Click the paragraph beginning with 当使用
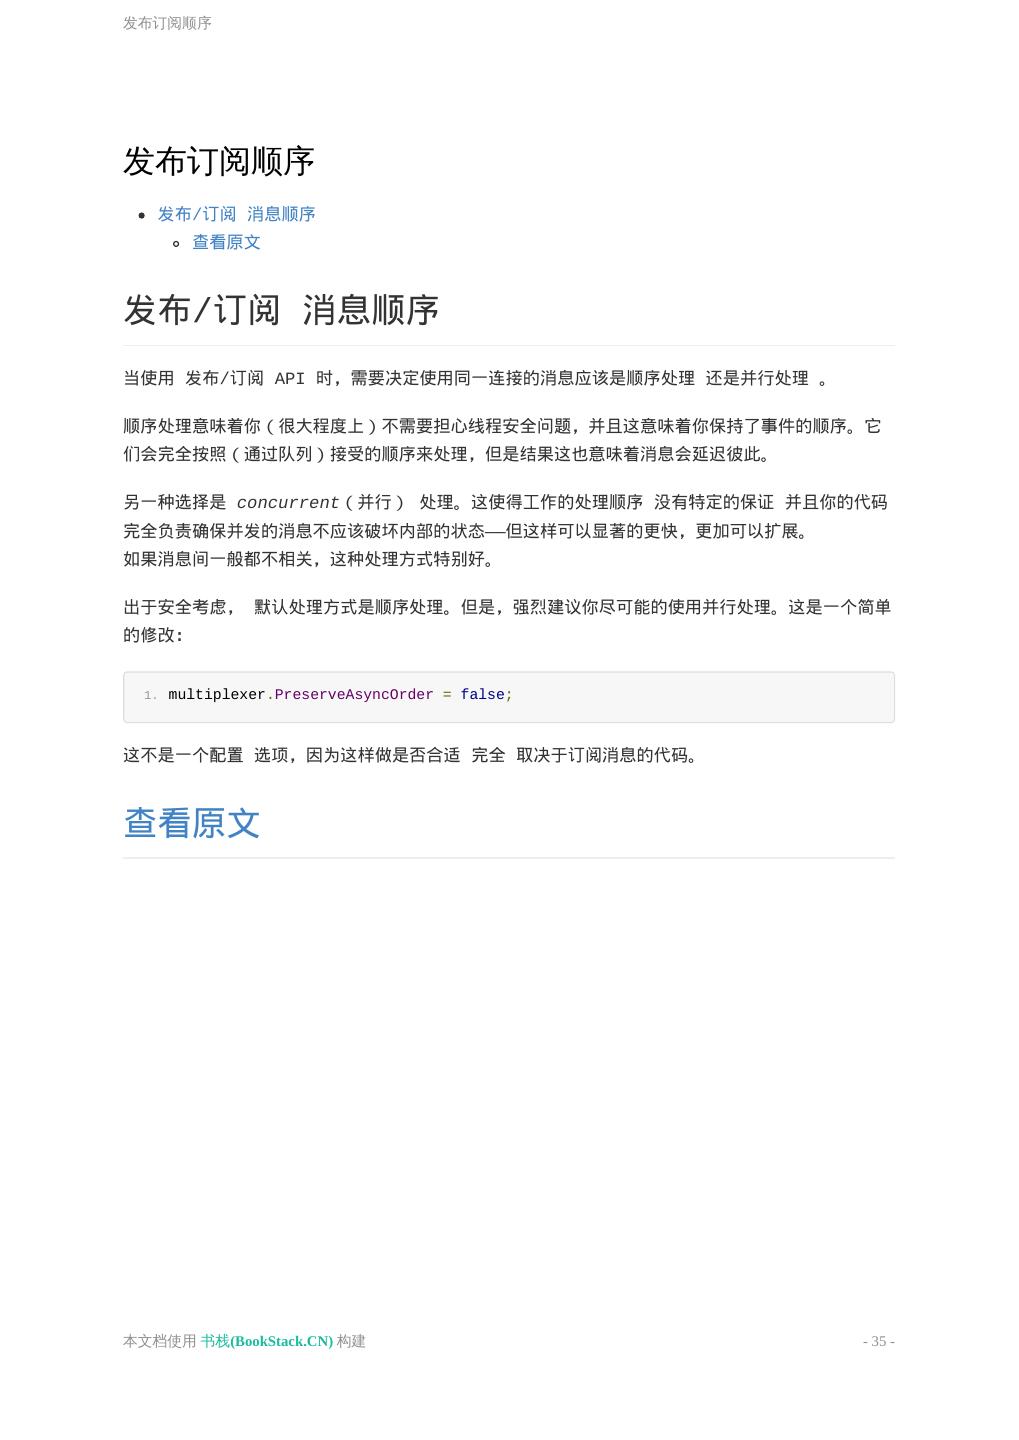 [x=475, y=378]
